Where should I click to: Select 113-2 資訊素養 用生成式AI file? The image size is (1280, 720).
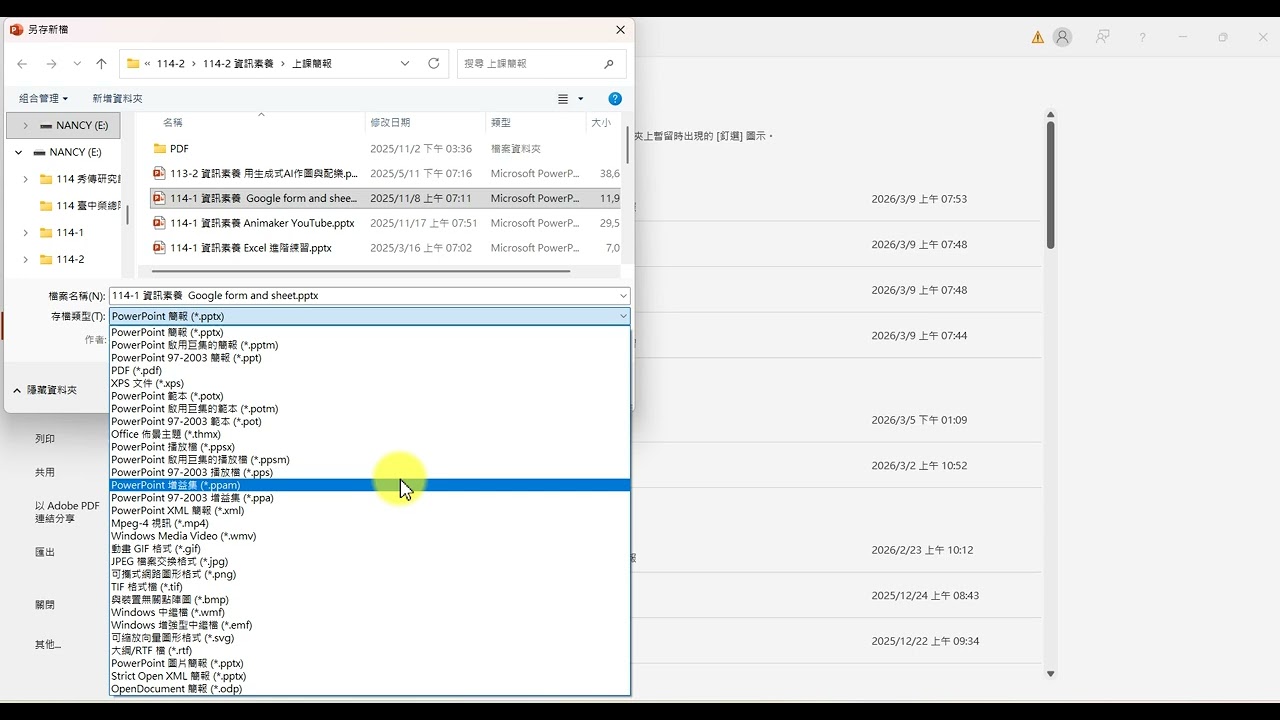click(x=384, y=173)
